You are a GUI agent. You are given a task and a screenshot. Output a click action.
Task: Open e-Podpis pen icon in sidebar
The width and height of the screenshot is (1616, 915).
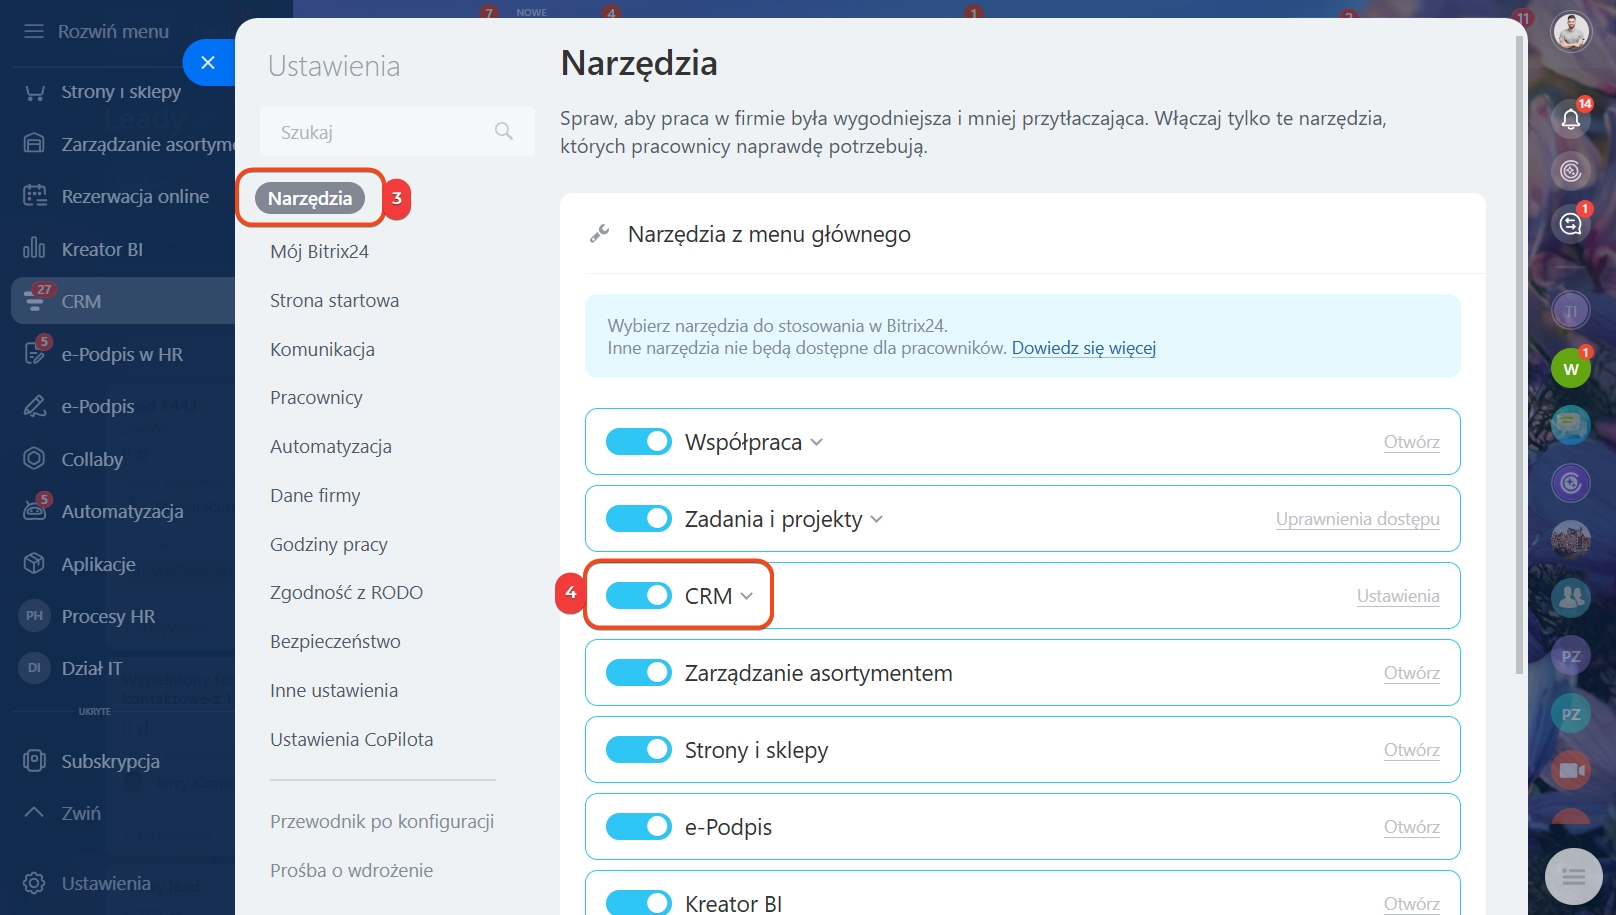click(x=34, y=406)
